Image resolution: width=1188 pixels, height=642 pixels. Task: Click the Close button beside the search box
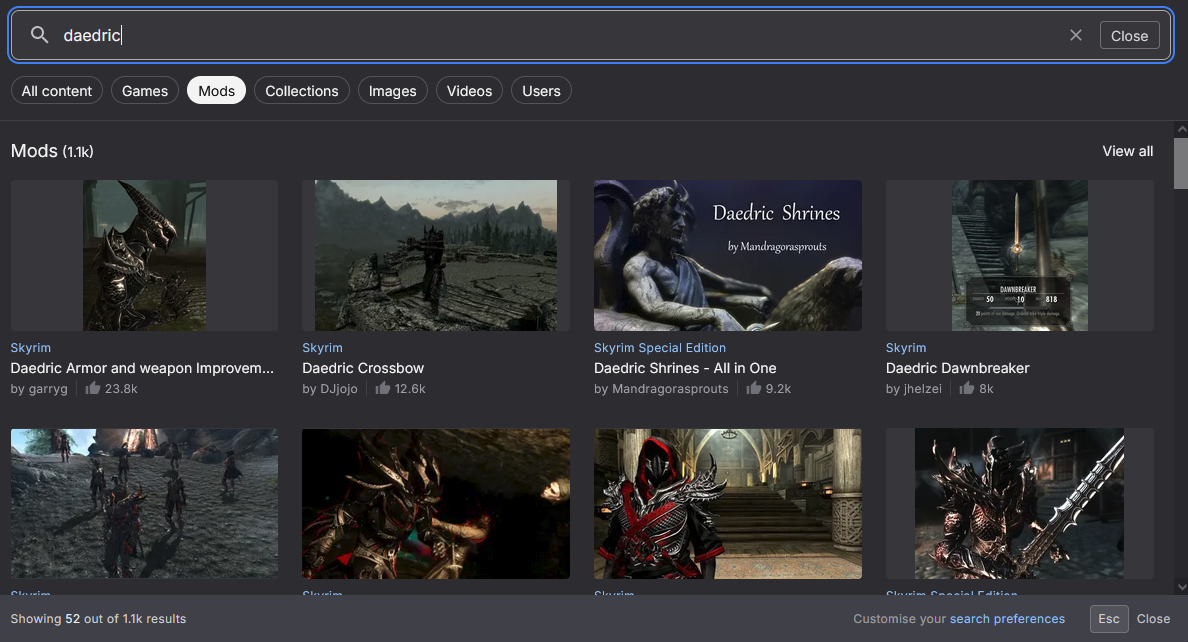[1130, 36]
